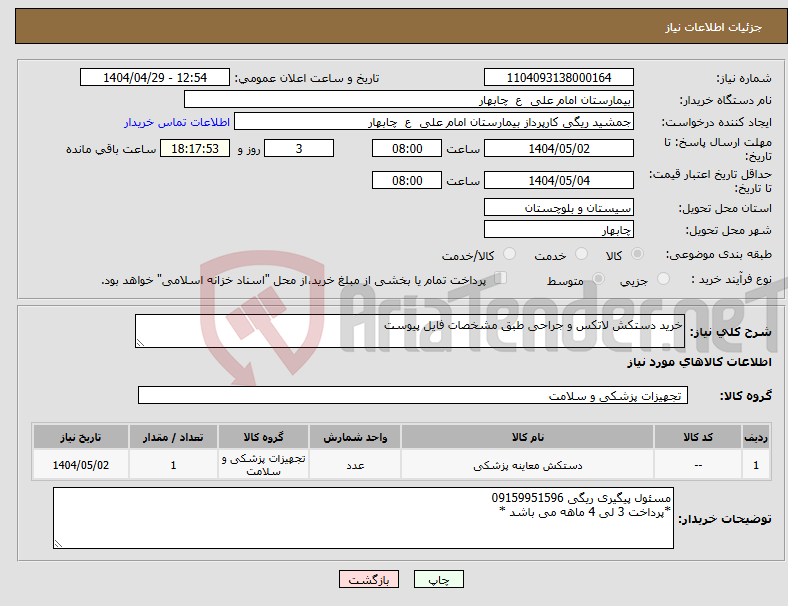
Task: Click the remaining time 18:17:53 field
Action: coord(195,148)
